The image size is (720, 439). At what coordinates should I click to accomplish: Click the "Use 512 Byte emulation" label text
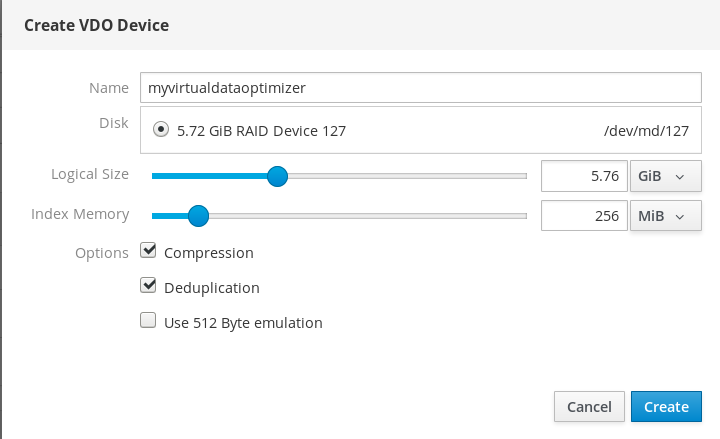(x=242, y=323)
